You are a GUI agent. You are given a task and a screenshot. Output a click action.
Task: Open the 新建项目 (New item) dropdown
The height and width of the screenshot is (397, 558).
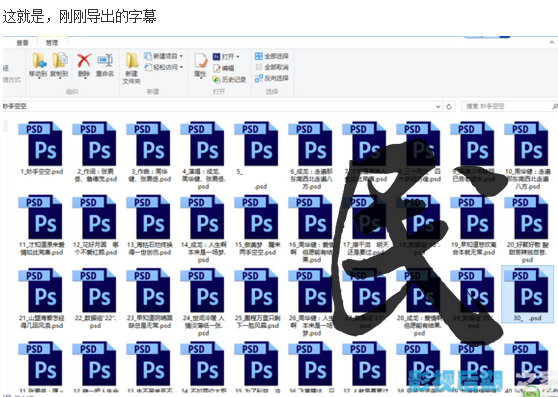[x=164, y=56]
